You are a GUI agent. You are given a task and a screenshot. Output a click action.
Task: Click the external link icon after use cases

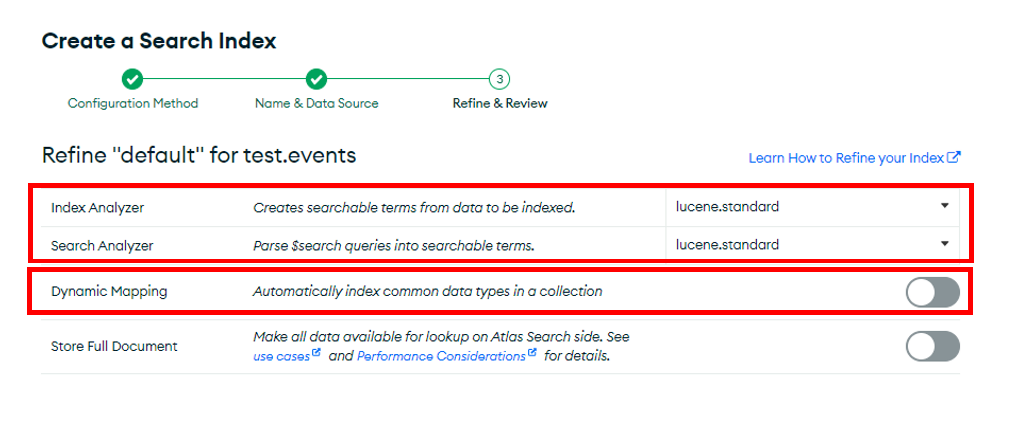(x=316, y=354)
